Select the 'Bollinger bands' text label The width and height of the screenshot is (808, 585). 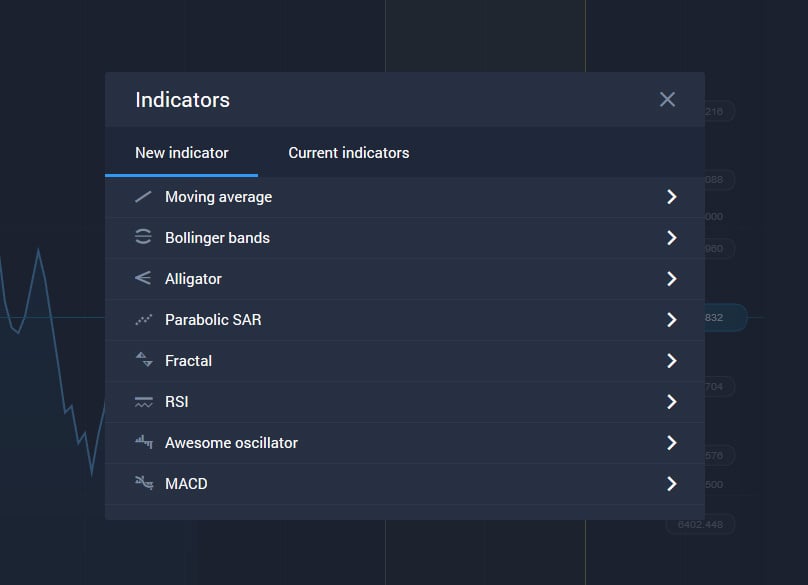point(217,238)
